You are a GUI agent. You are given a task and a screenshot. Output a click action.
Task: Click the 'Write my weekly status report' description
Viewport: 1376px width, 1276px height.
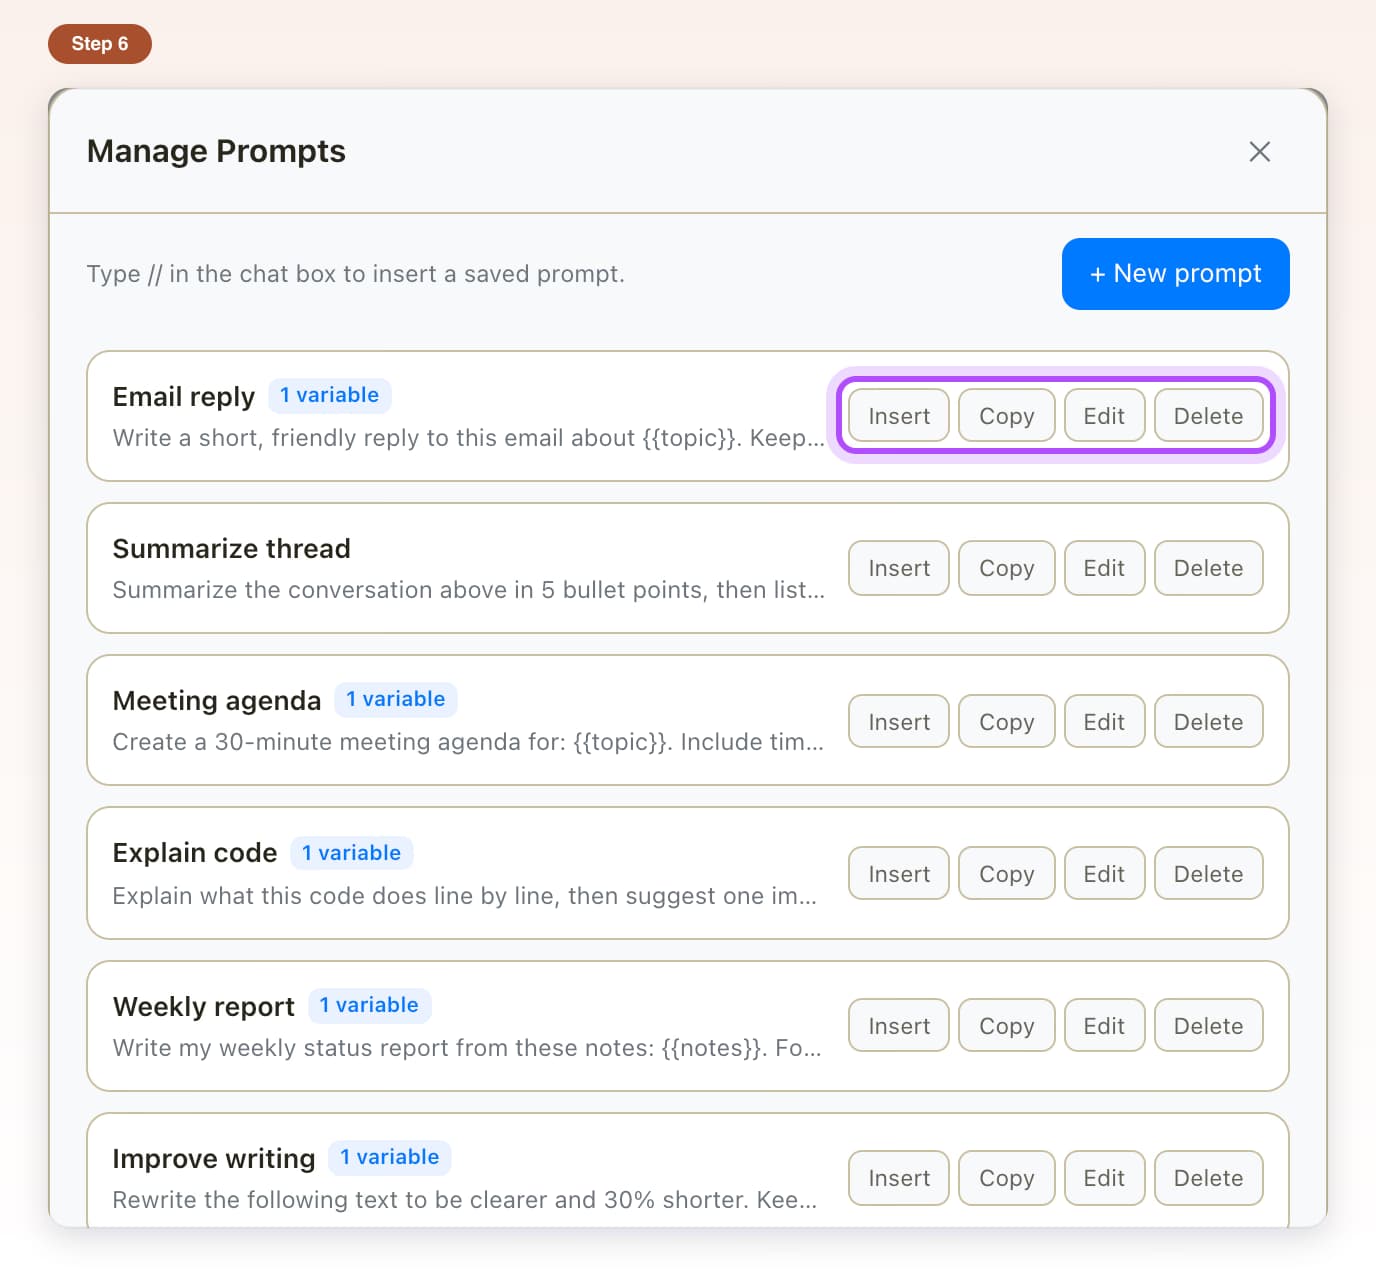(x=467, y=1048)
